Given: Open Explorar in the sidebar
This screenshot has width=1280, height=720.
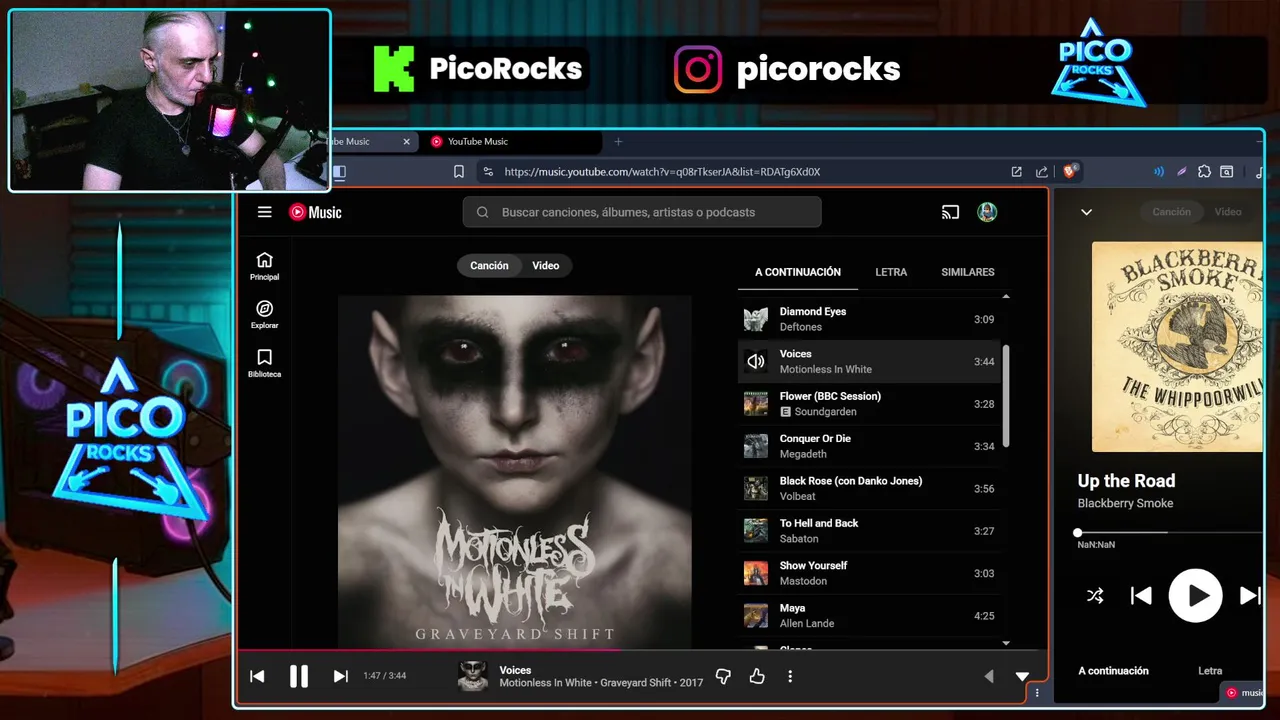Looking at the screenshot, I should 265,314.
